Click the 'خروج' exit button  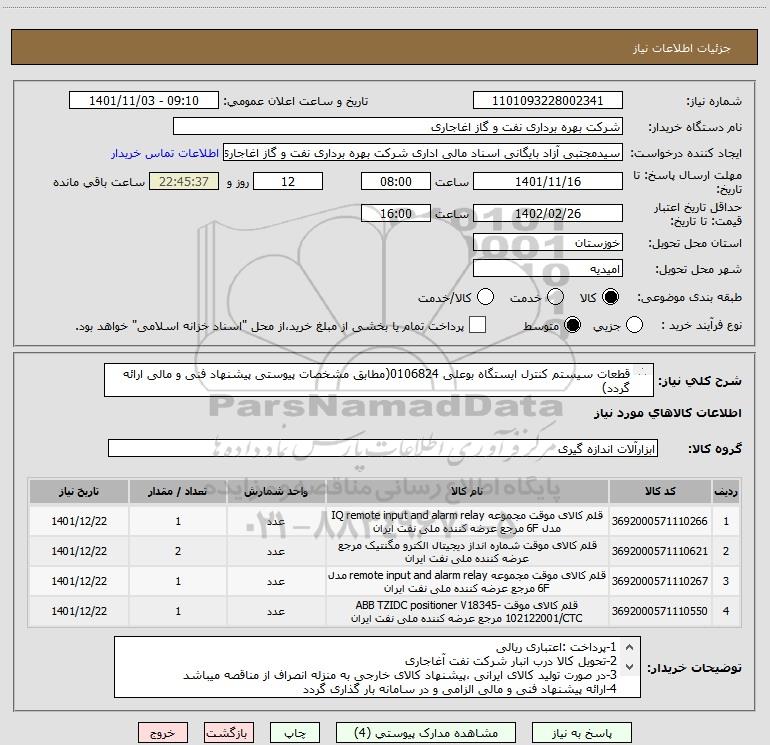(163, 733)
